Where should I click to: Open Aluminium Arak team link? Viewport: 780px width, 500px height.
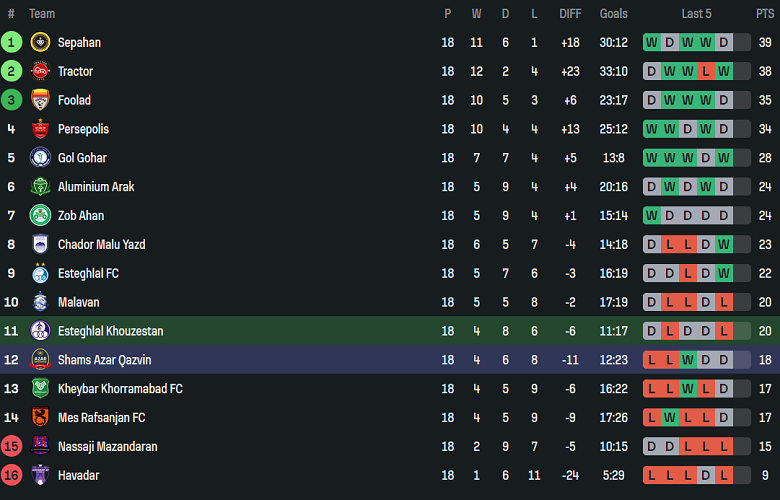coord(96,187)
